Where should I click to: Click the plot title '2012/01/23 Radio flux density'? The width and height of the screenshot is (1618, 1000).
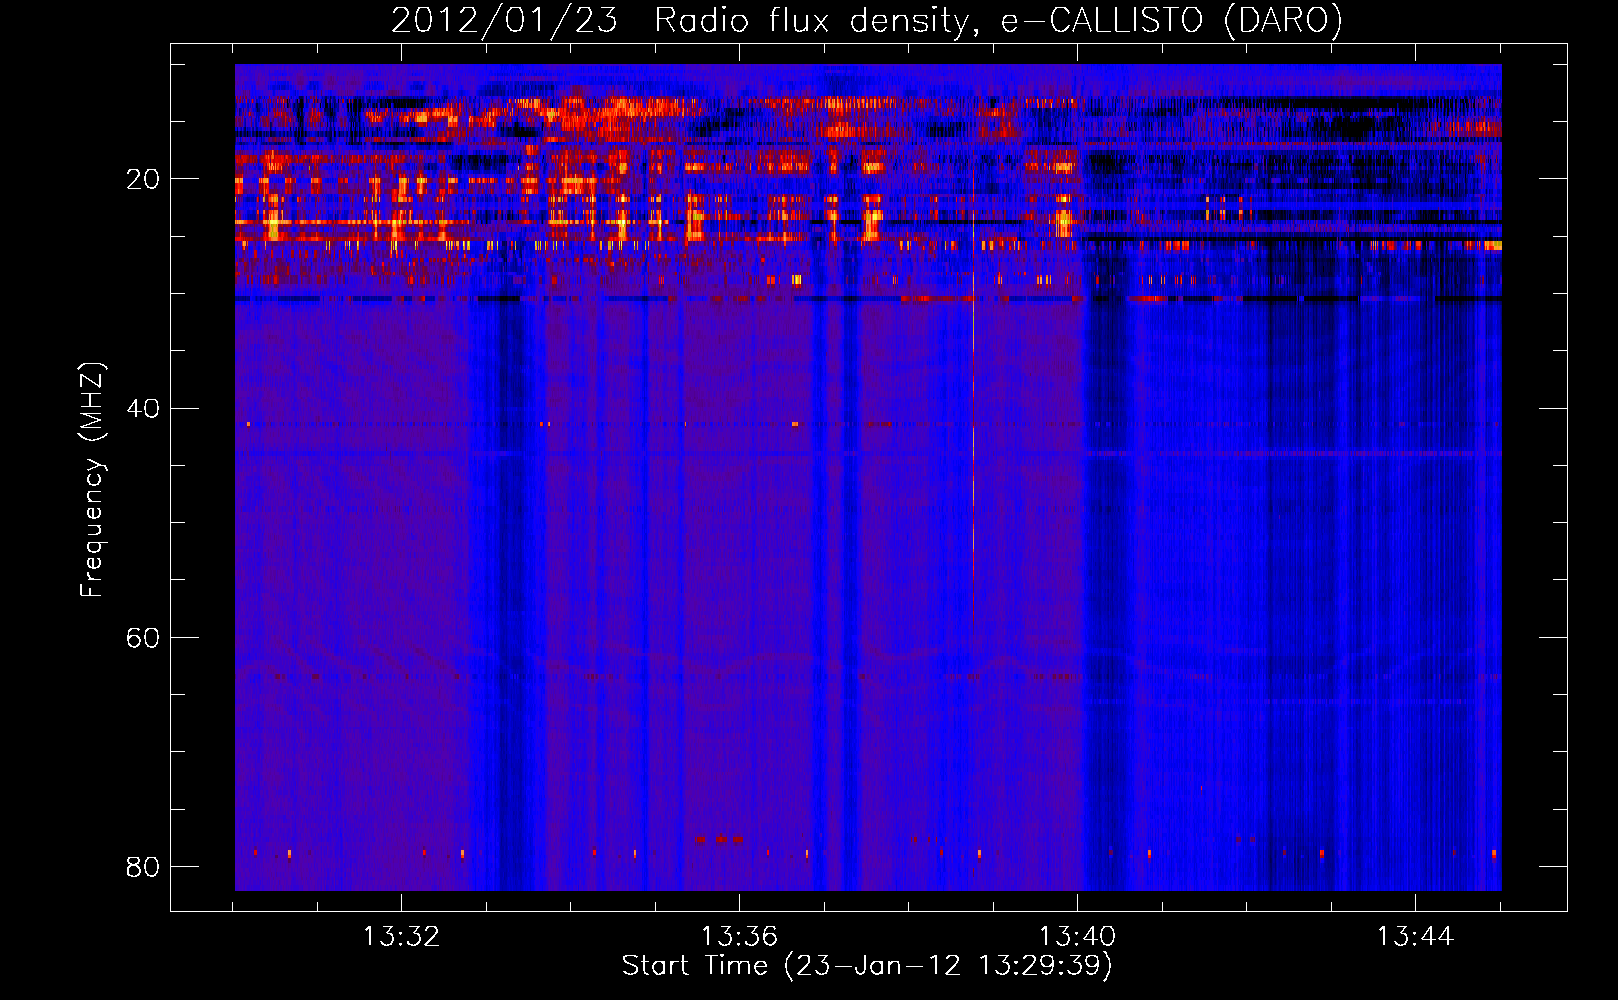pos(866,20)
